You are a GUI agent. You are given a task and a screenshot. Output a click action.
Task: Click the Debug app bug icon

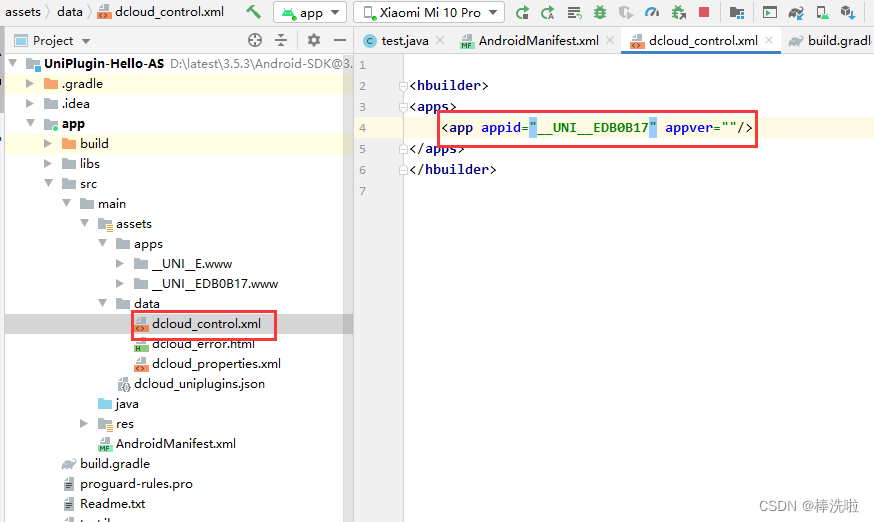(599, 12)
